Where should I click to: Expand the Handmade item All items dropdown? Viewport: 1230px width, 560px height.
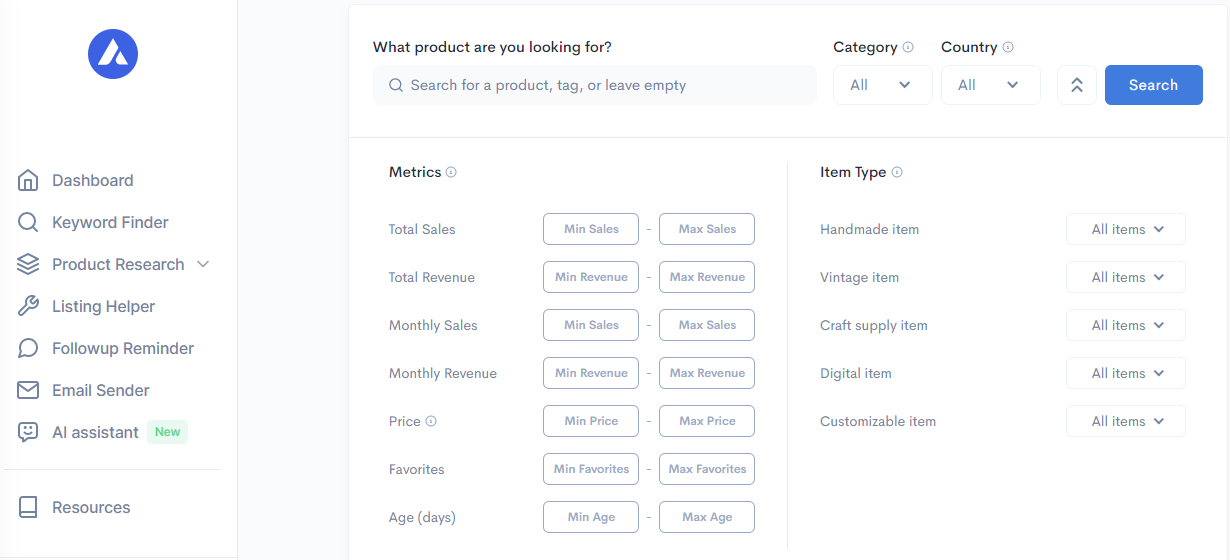[x=1125, y=229]
